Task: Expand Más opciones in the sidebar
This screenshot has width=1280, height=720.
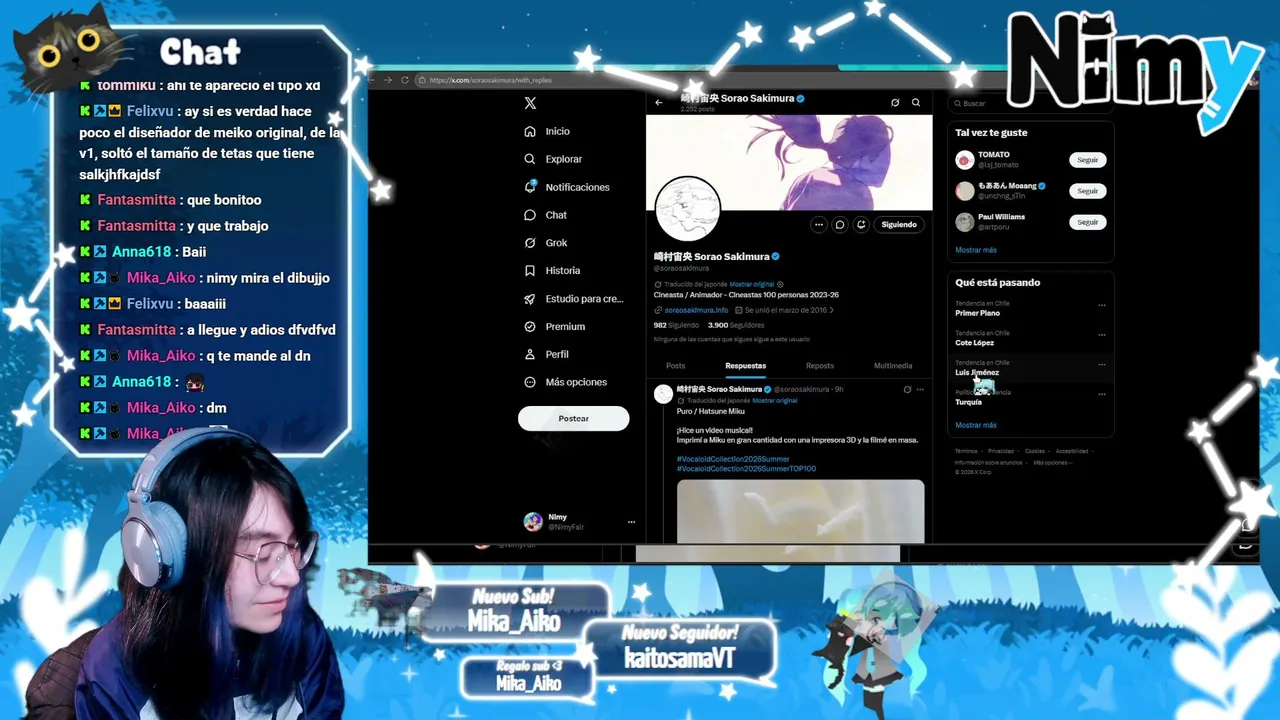Action: tap(566, 382)
